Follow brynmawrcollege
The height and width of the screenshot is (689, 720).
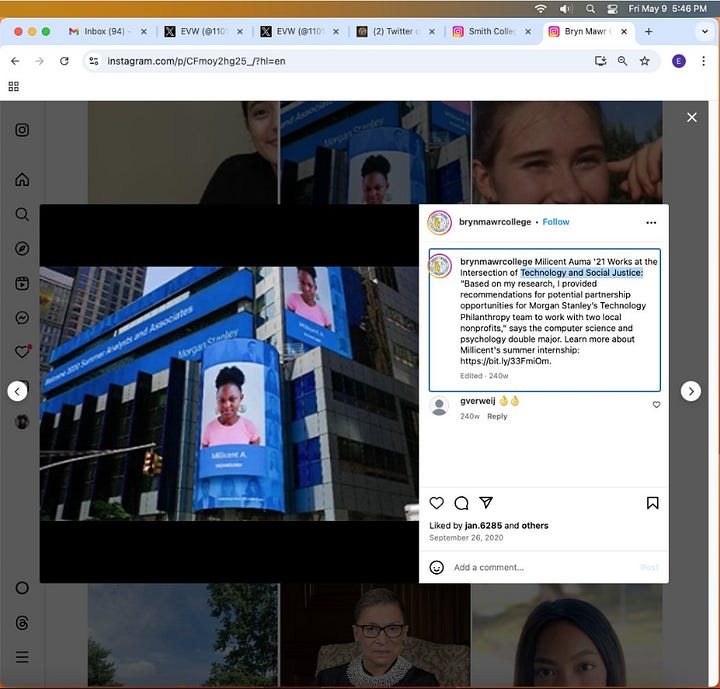(556, 222)
